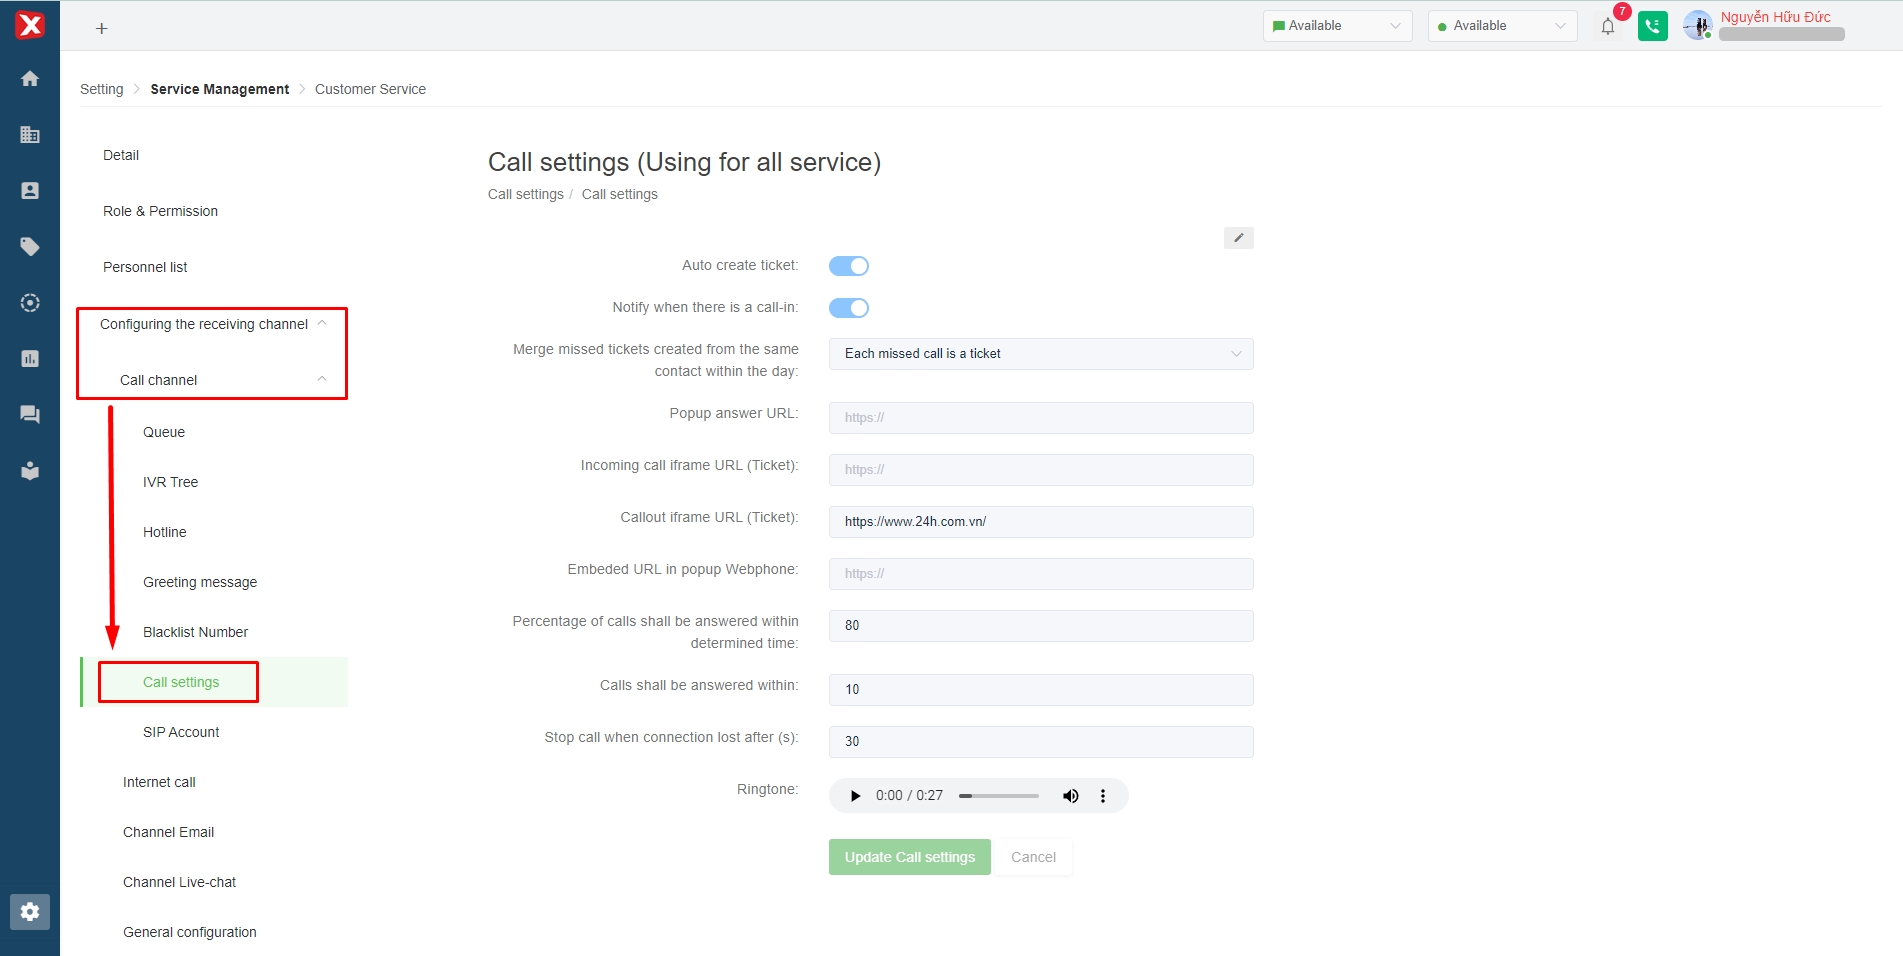Click the Update Call settings button
This screenshot has width=1903, height=956.
pyautogui.click(x=909, y=857)
